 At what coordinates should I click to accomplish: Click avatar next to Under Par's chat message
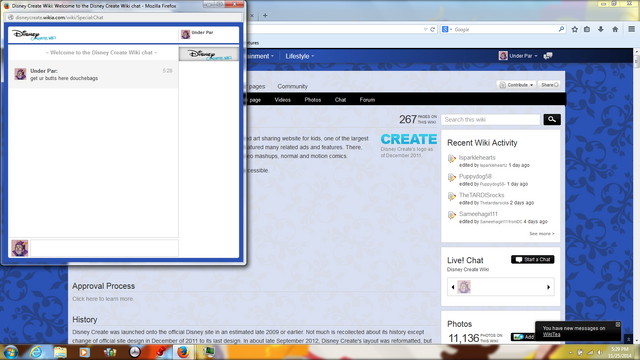click(20, 74)
